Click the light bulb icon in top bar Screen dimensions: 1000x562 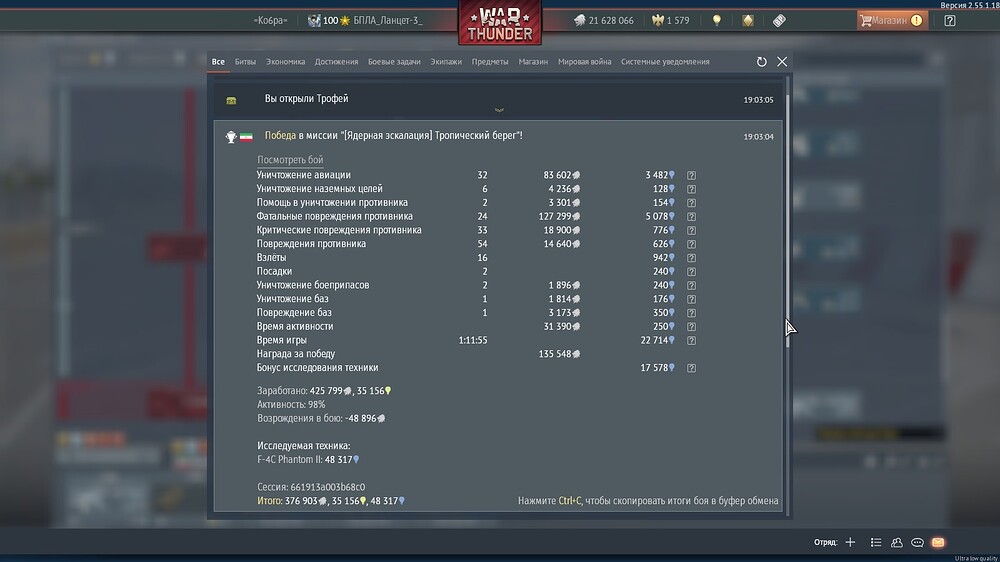pos(716,20)
